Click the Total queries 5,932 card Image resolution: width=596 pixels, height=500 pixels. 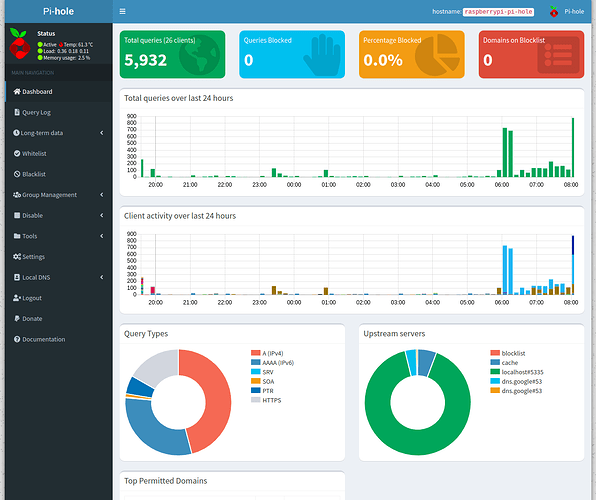pos(173,54)
